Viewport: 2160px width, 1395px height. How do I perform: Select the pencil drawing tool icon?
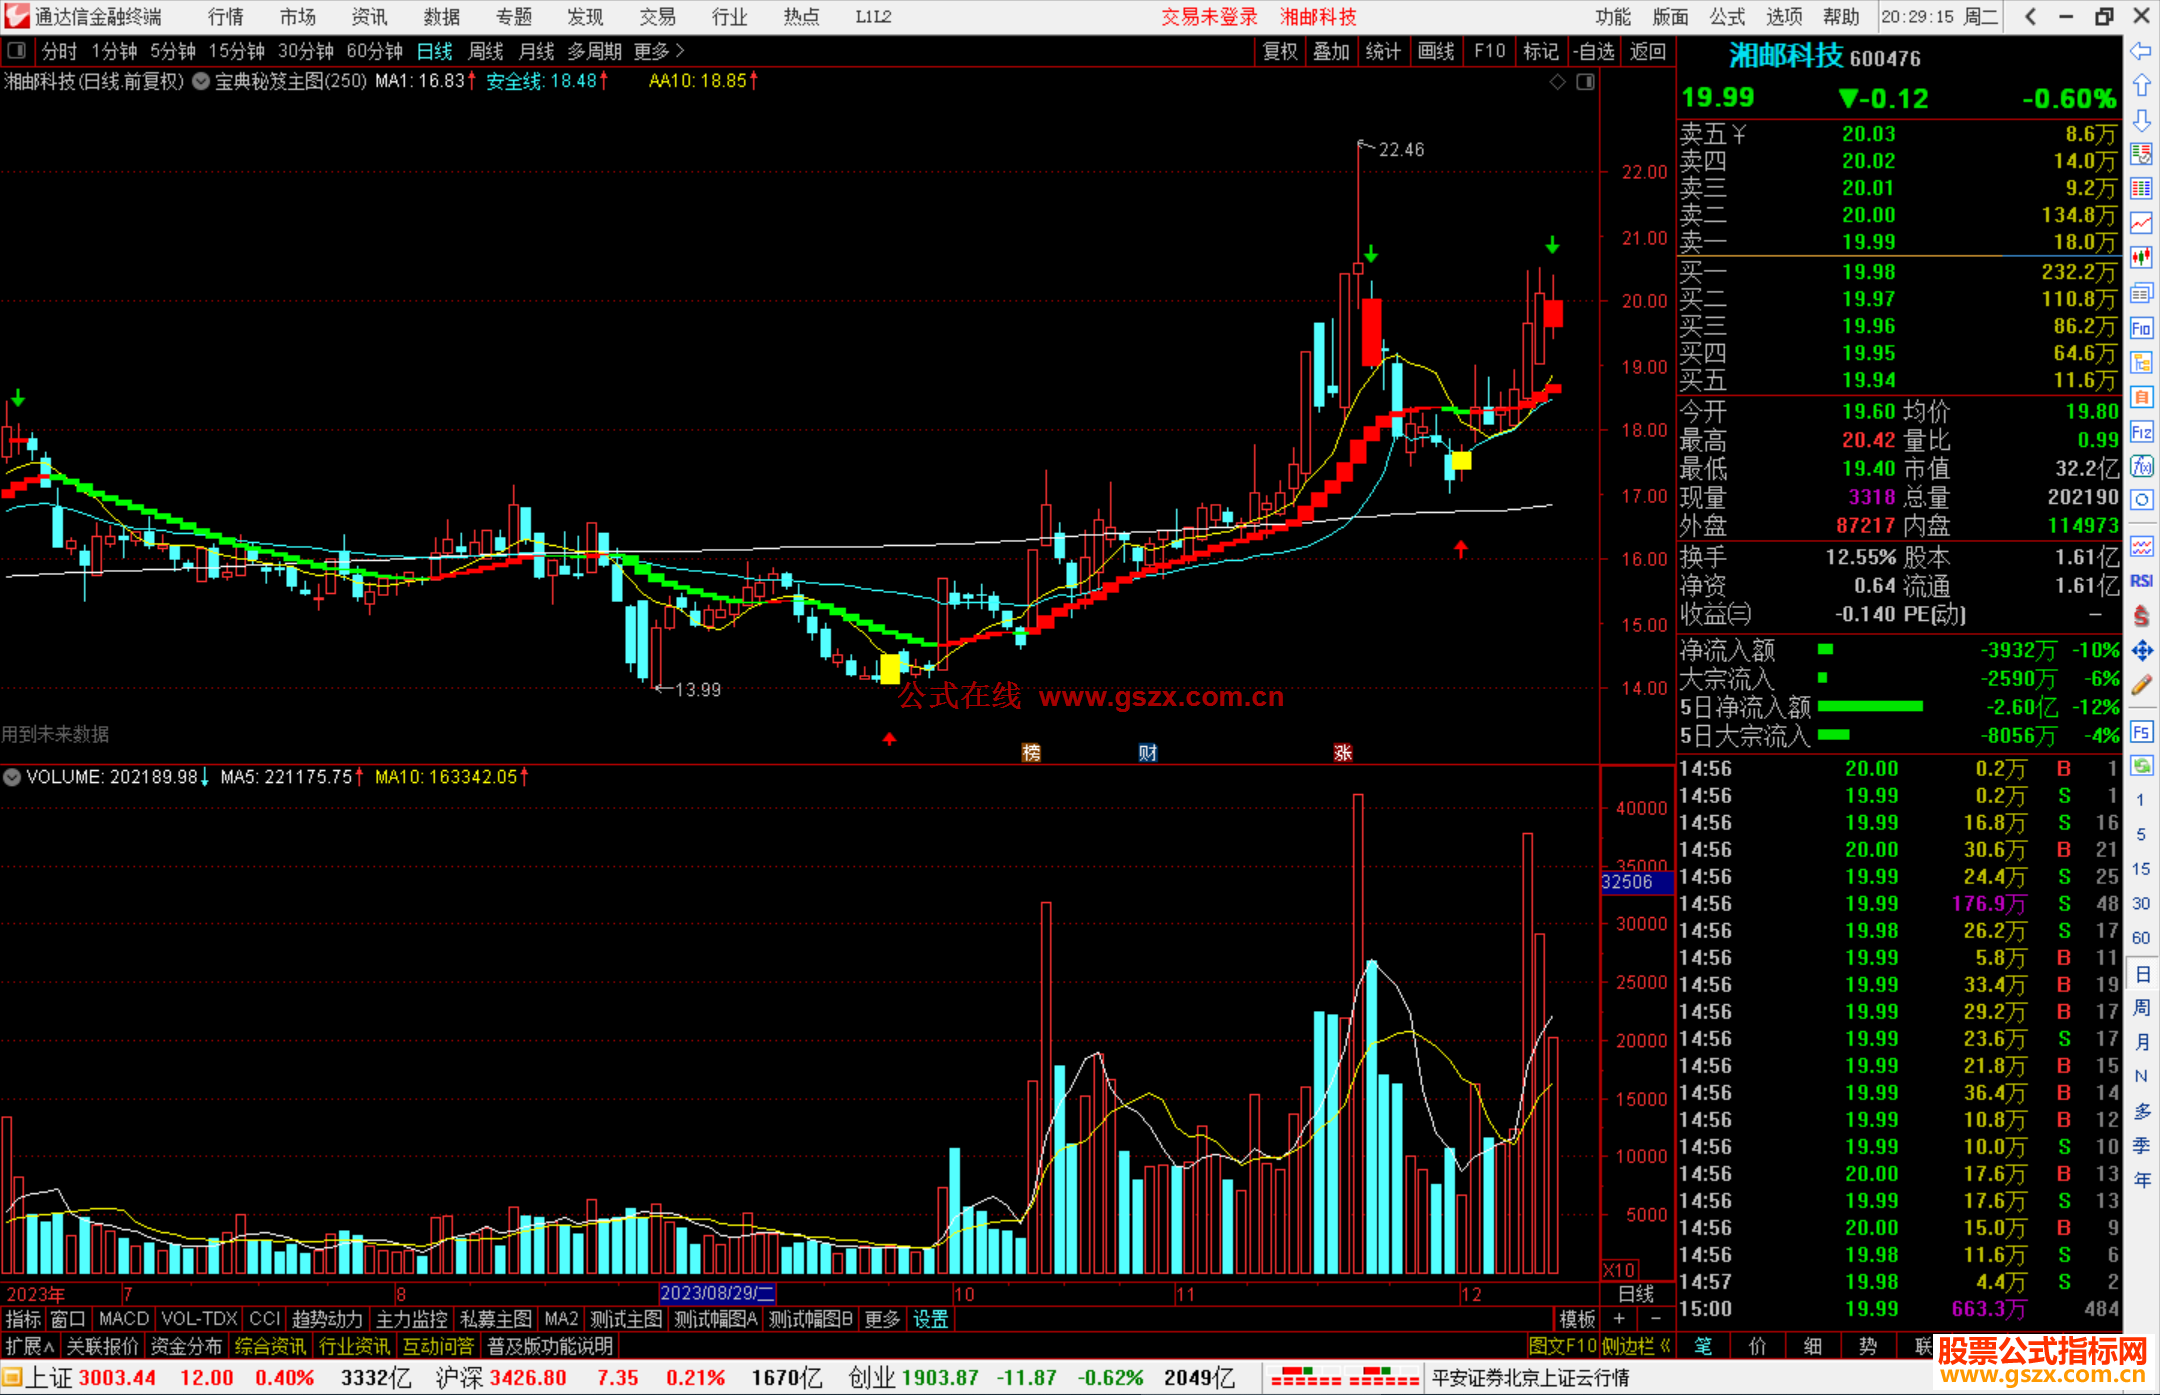(2141, 685)
